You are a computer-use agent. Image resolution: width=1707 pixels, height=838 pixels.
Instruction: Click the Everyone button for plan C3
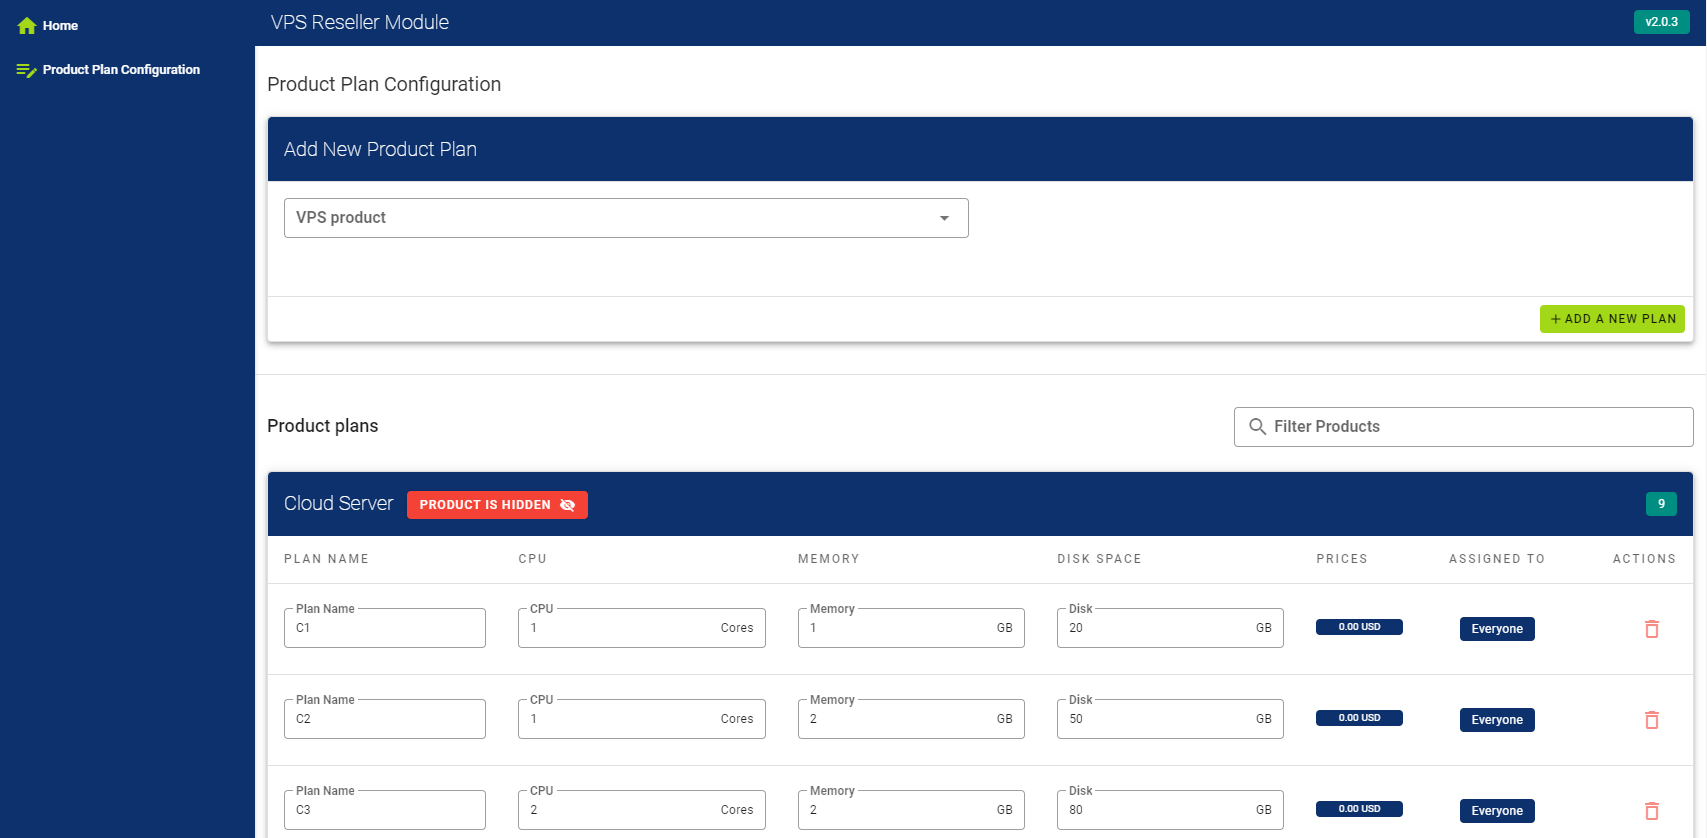click(1496, 811)
